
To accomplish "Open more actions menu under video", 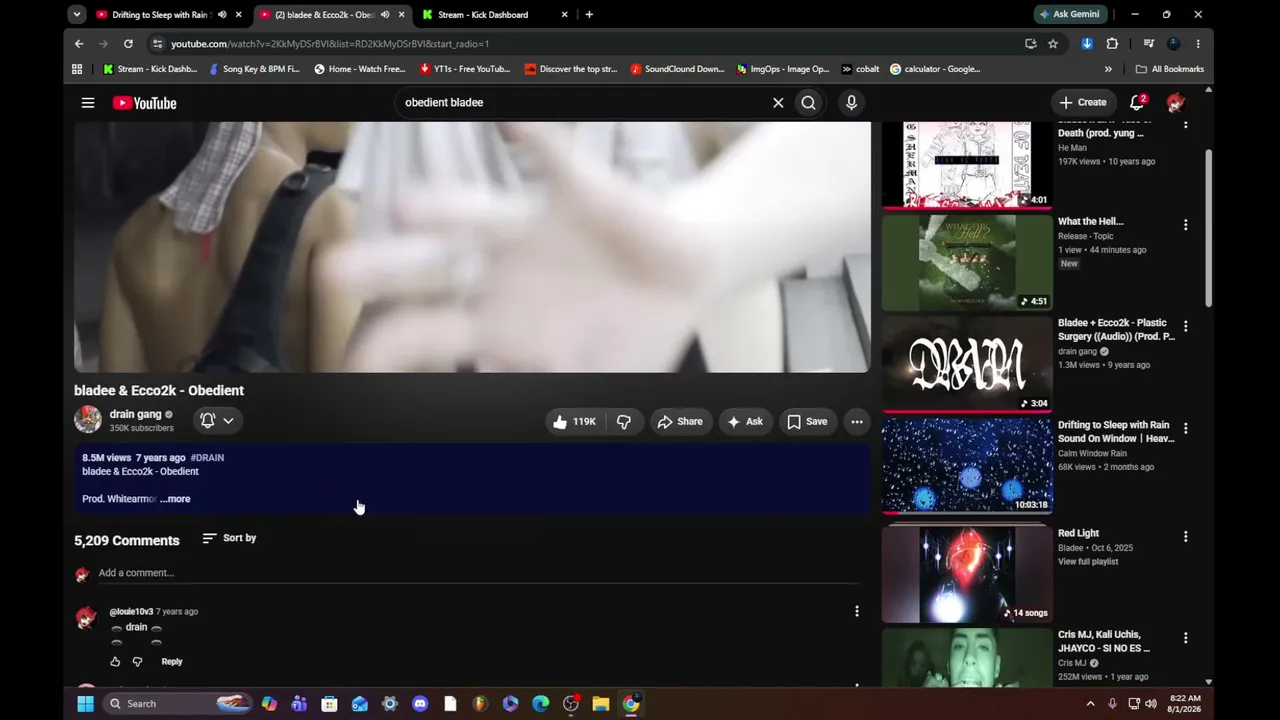I will click(857, 422).
